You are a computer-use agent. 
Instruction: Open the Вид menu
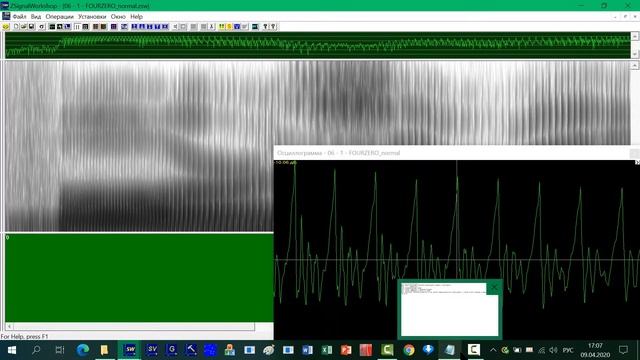point(36,17)
